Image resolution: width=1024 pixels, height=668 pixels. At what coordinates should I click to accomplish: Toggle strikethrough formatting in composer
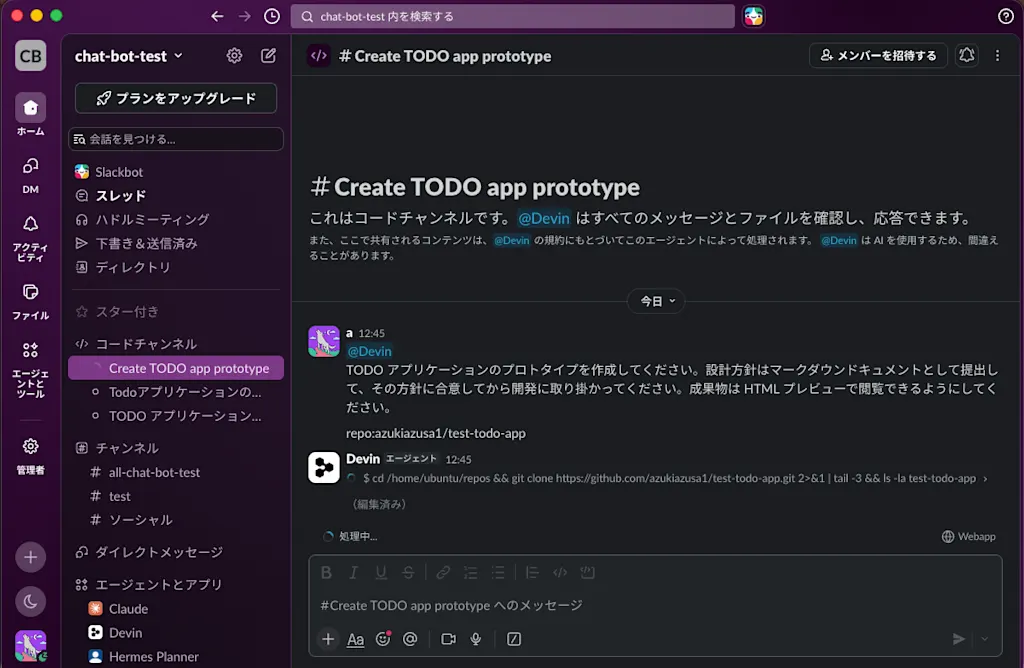(408, 573)
